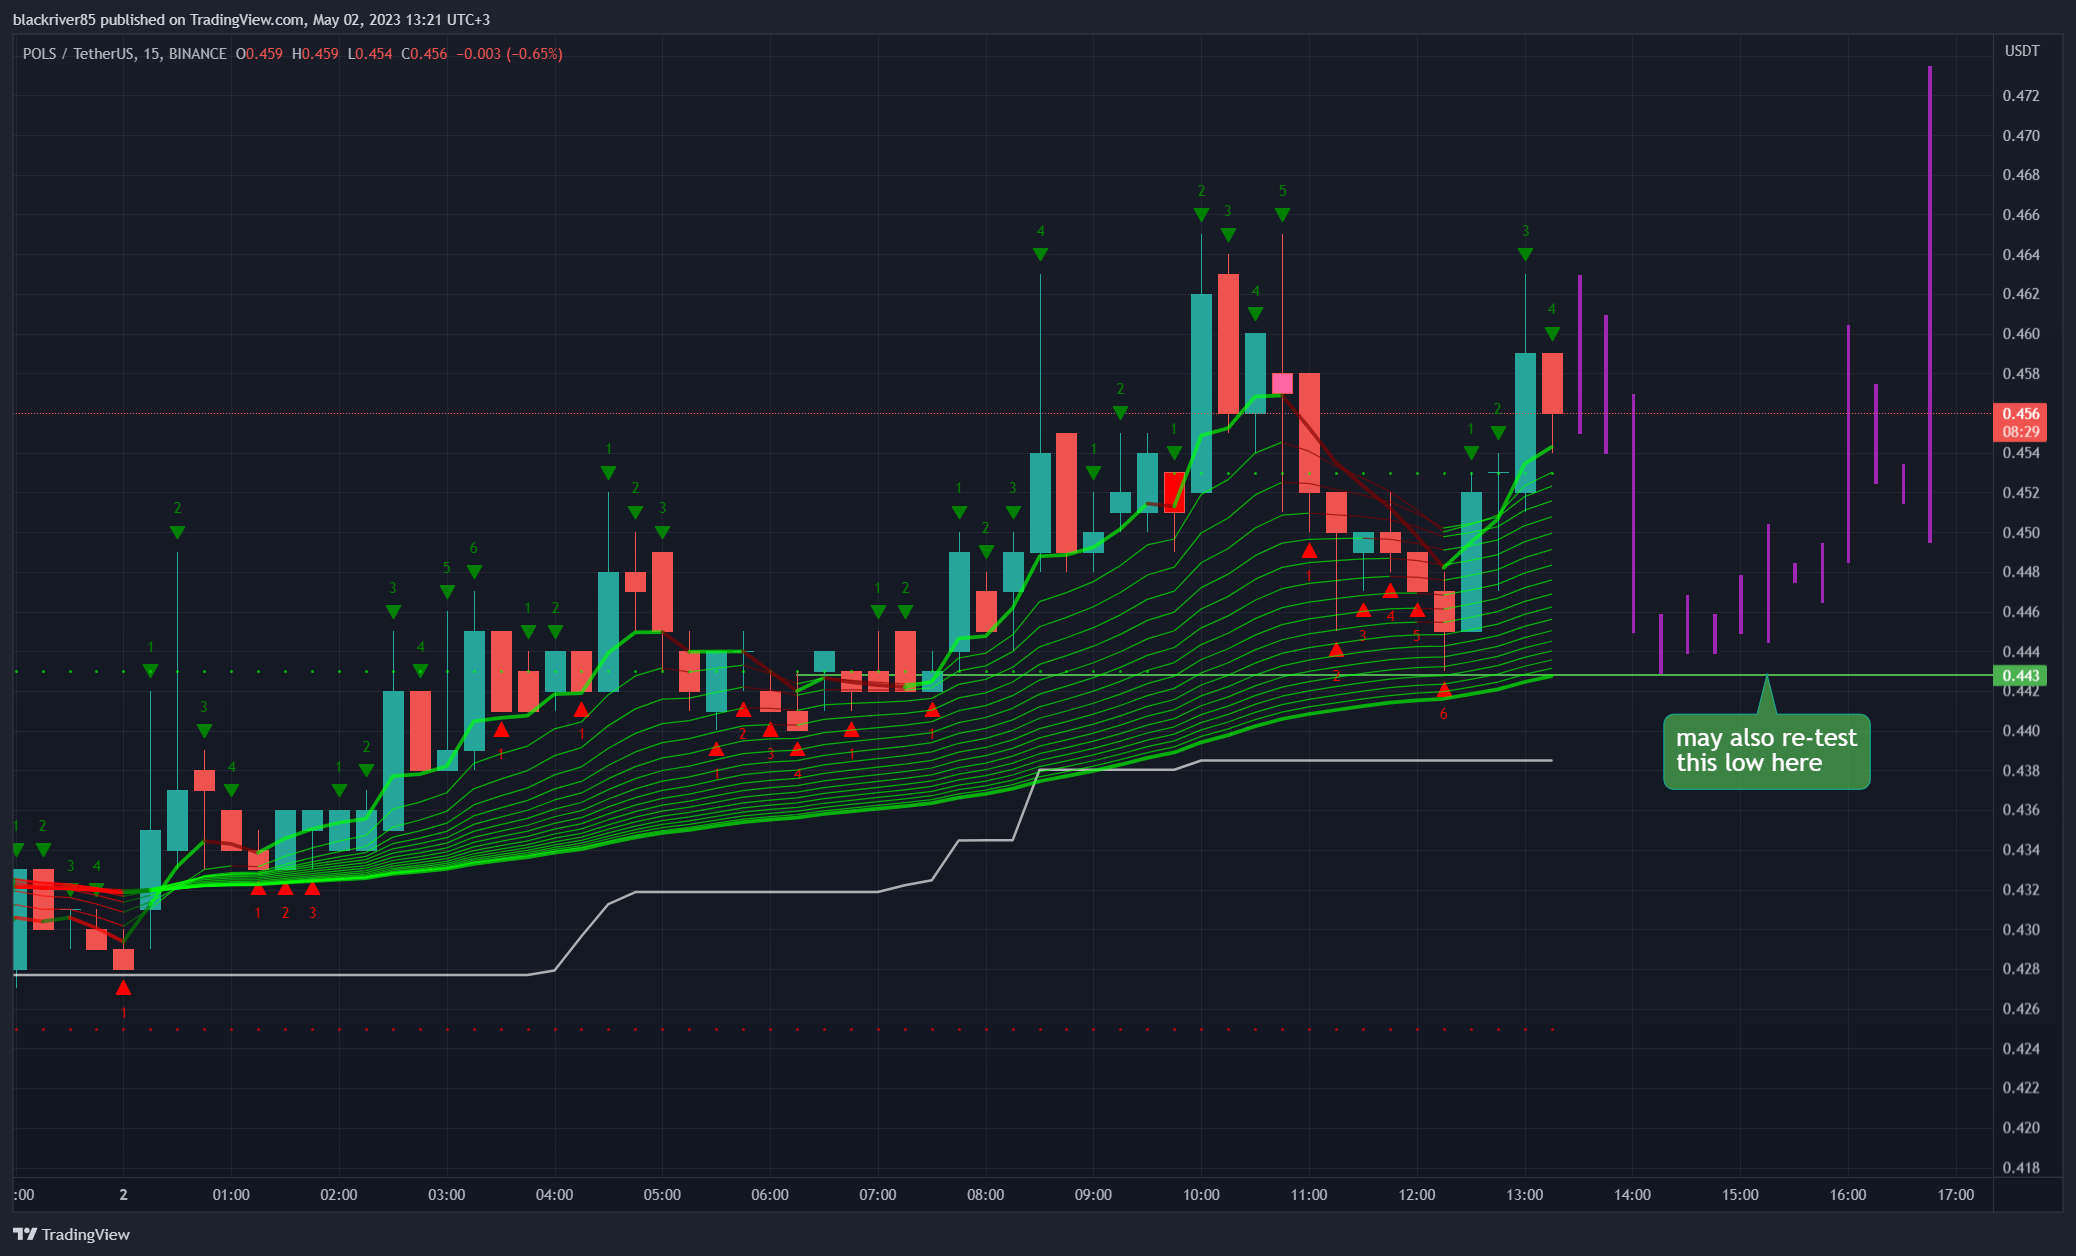Click the C0.456 close value in header

coord(424,54)
